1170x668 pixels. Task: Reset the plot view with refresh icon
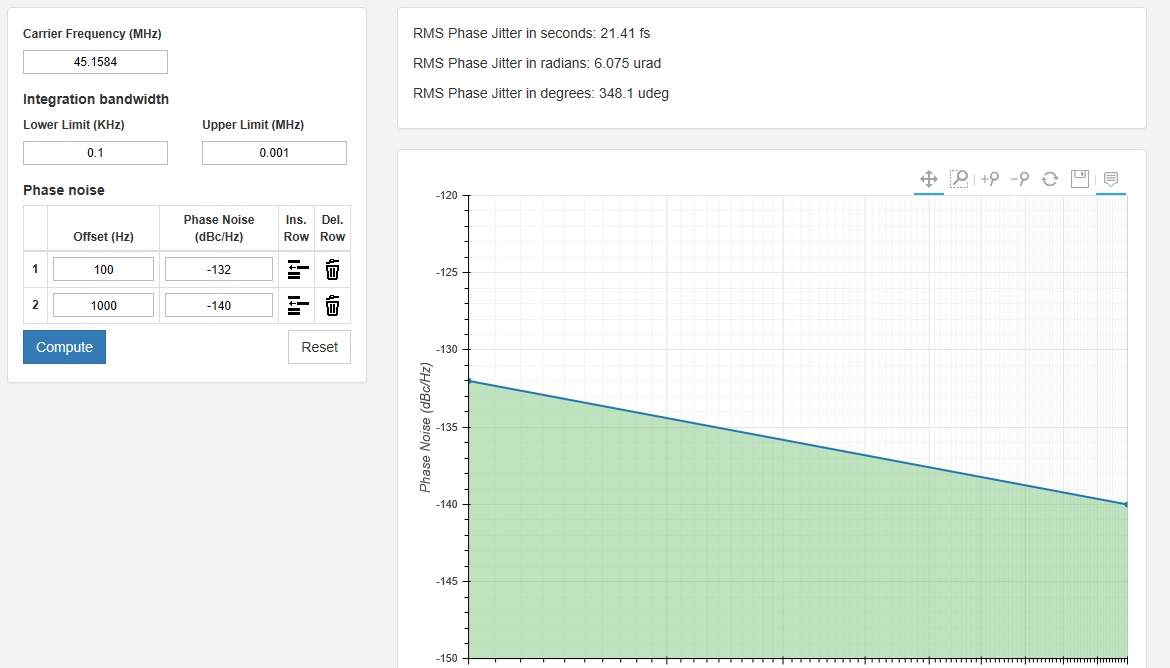pos(1050,179)
